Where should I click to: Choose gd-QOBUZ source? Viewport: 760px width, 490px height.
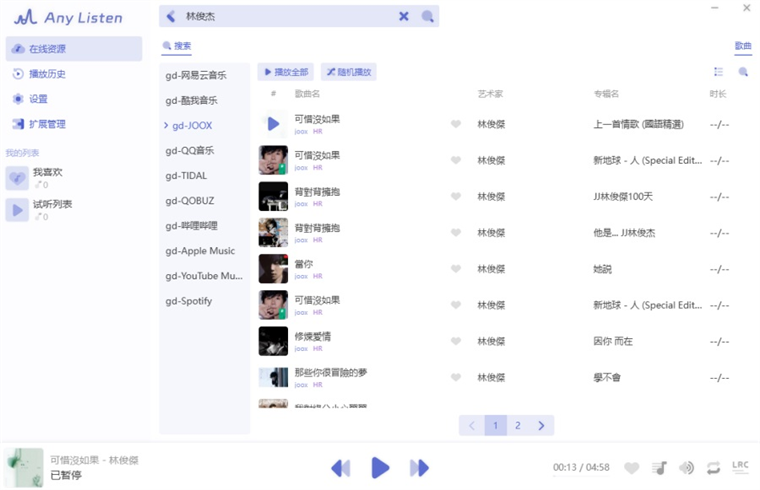click(x=205, y=201)
